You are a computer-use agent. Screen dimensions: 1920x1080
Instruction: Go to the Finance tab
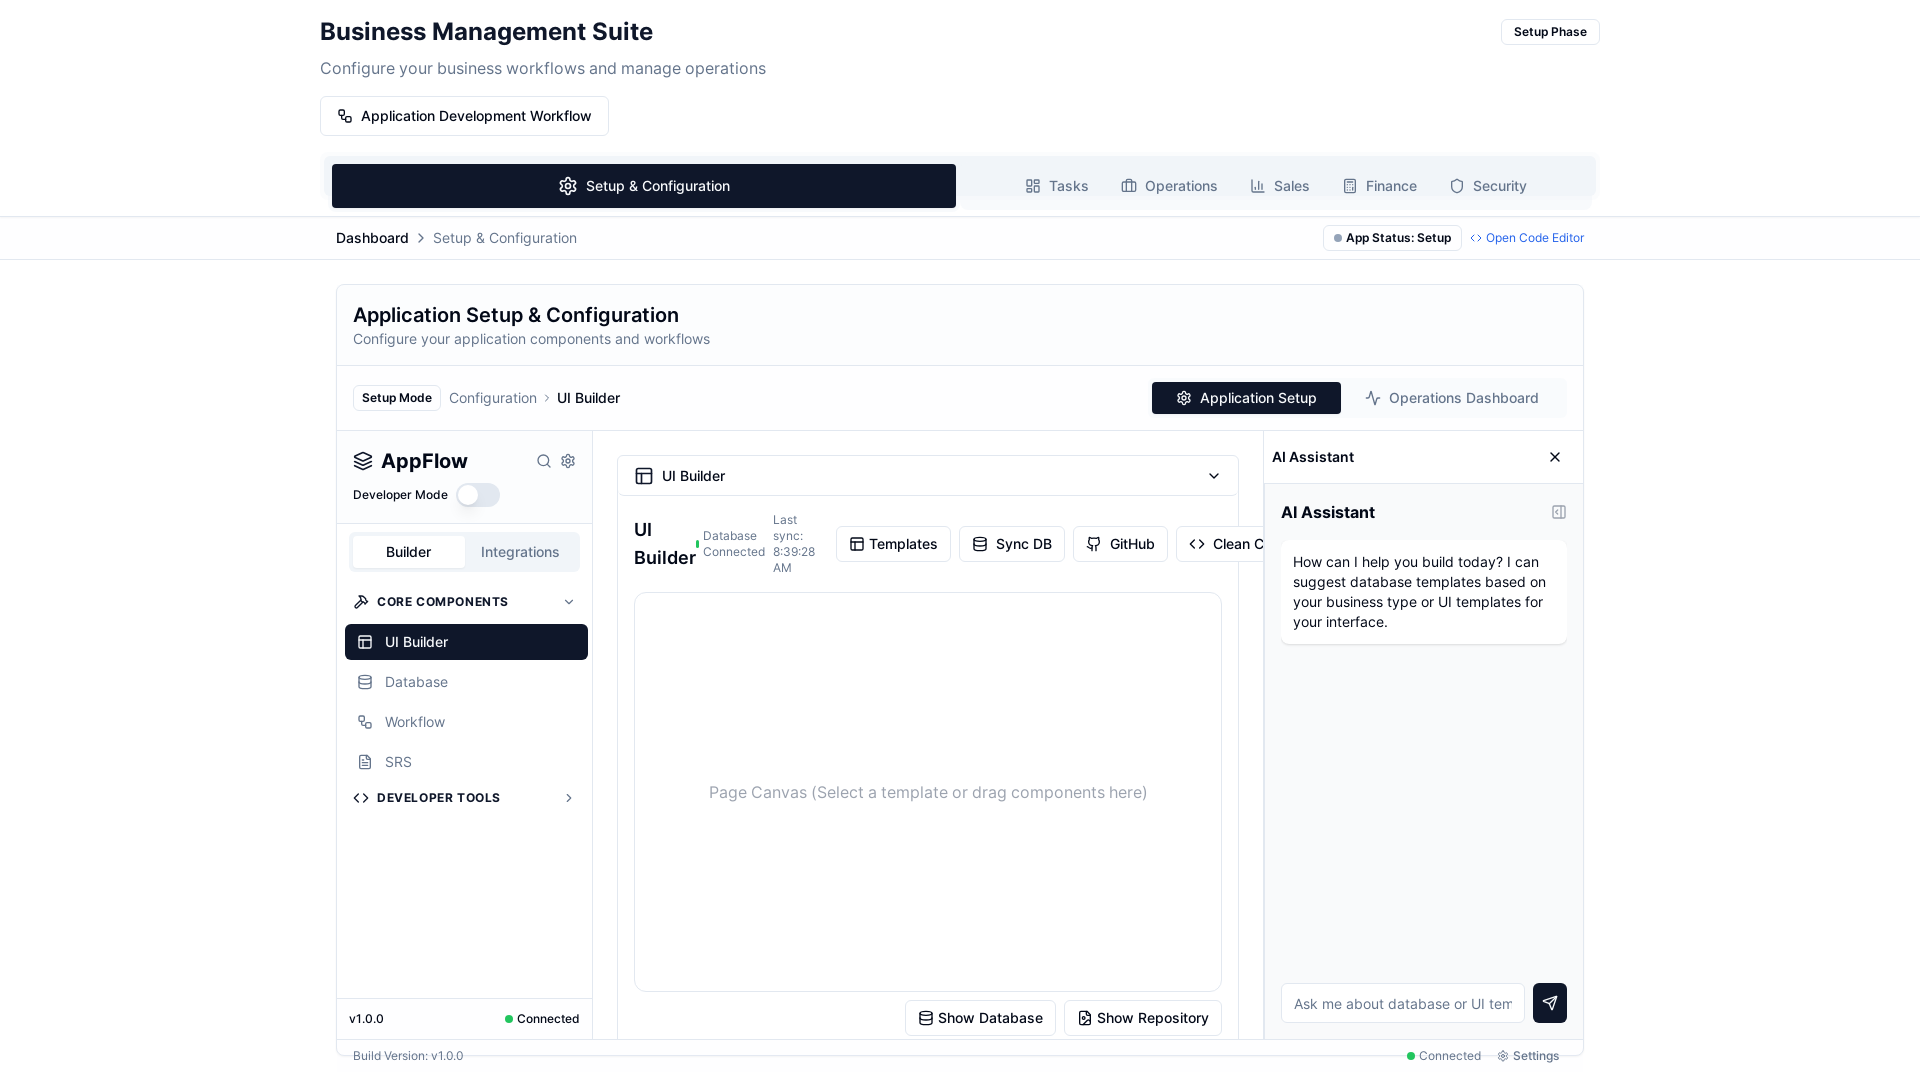(x=1380, y=186)
